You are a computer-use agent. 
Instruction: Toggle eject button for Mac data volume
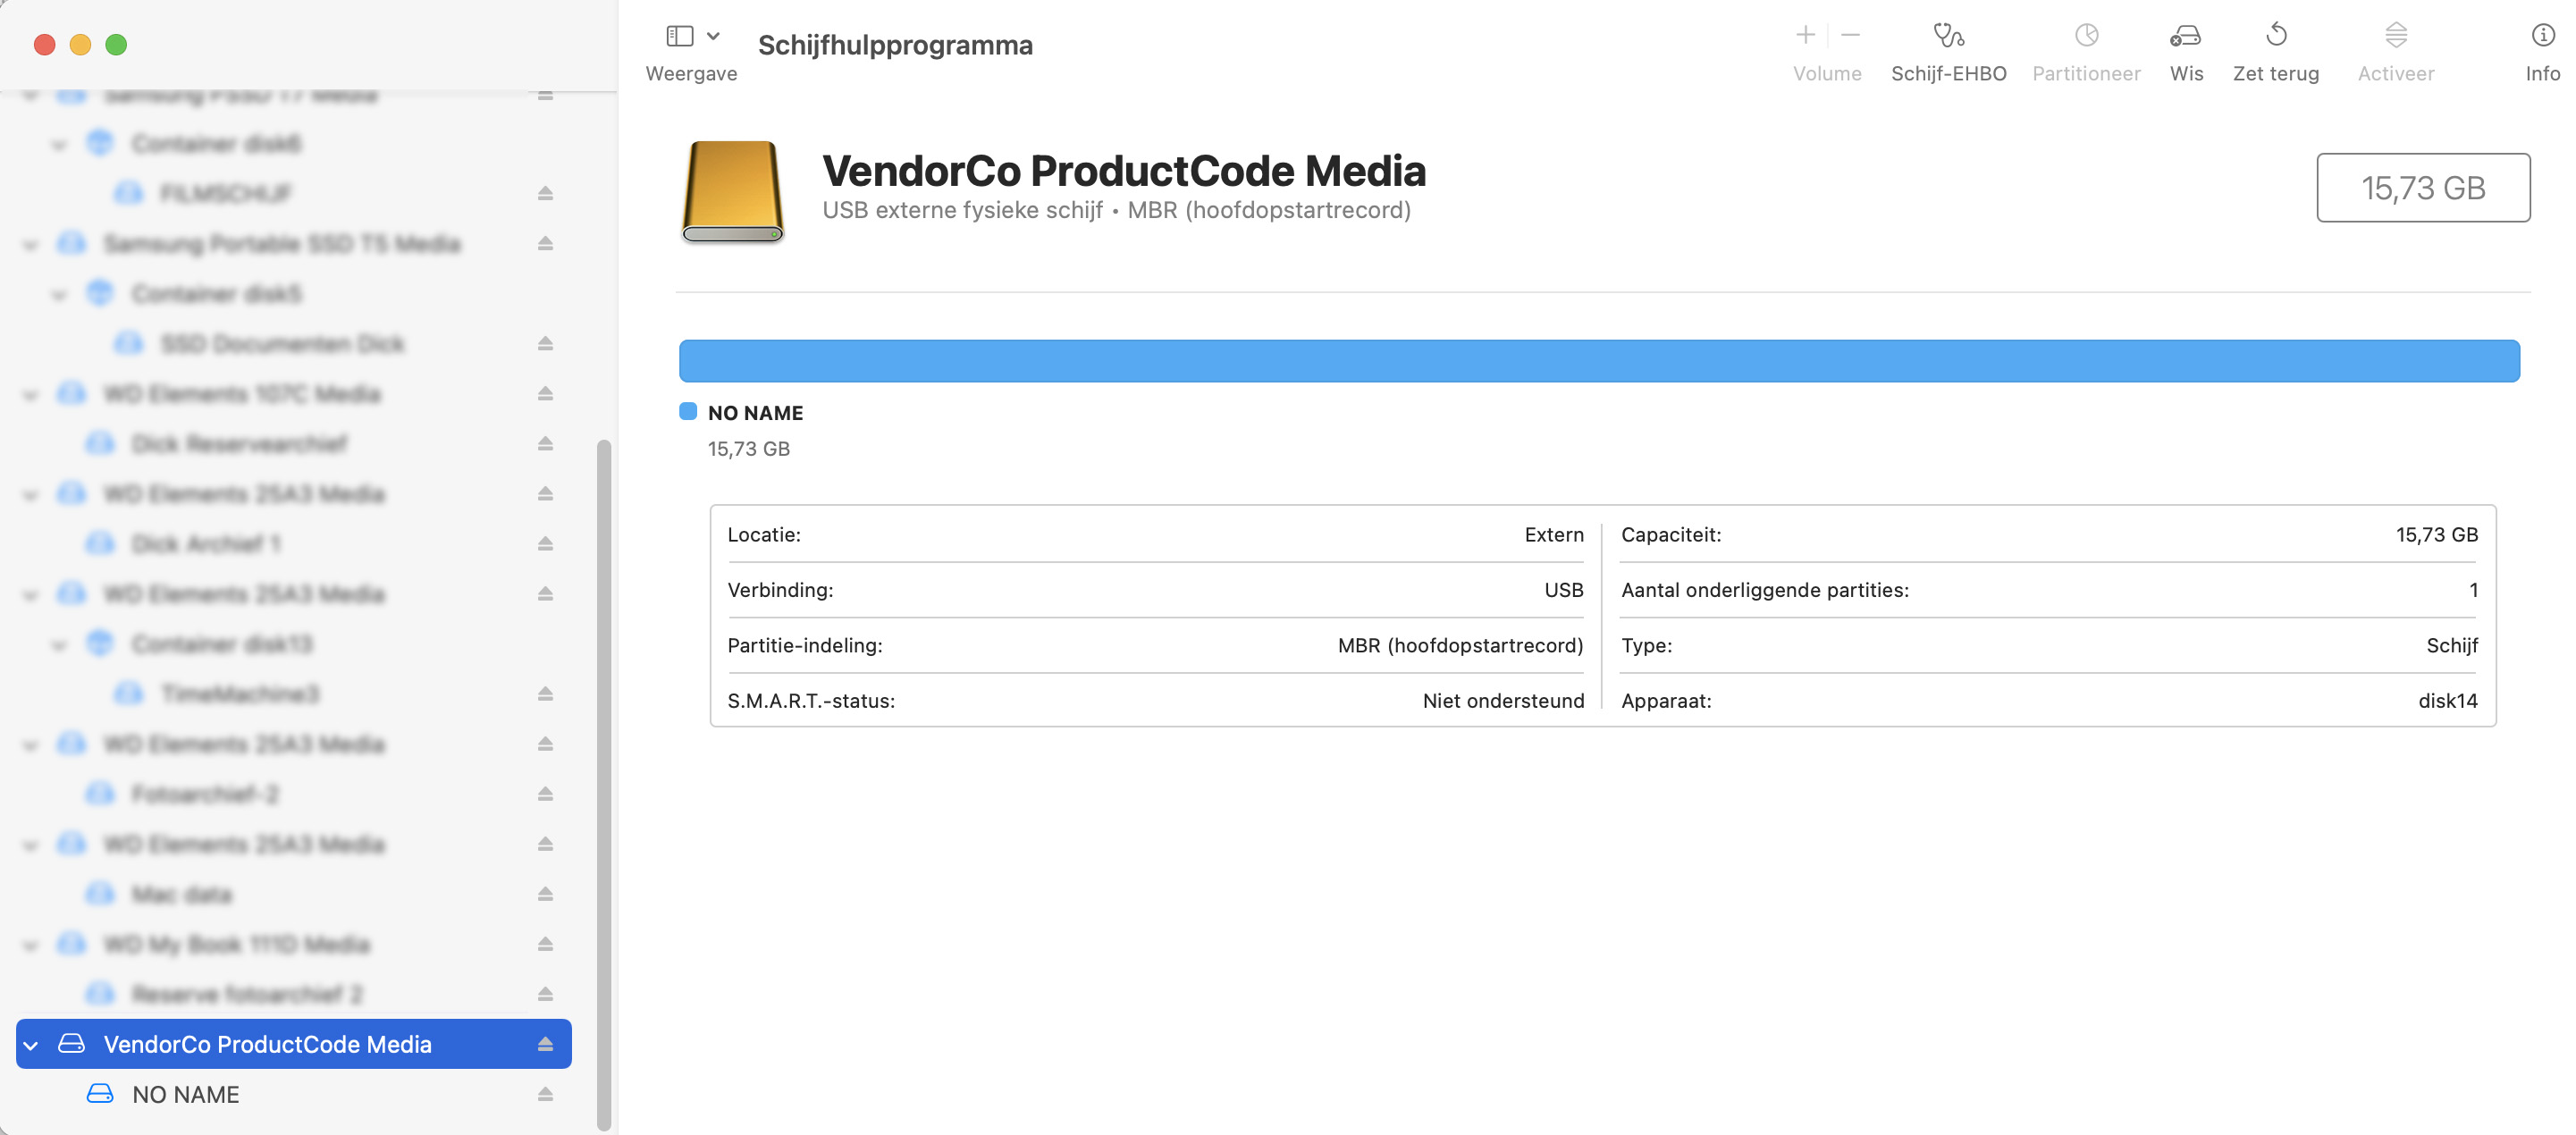(x=547, y=894)
